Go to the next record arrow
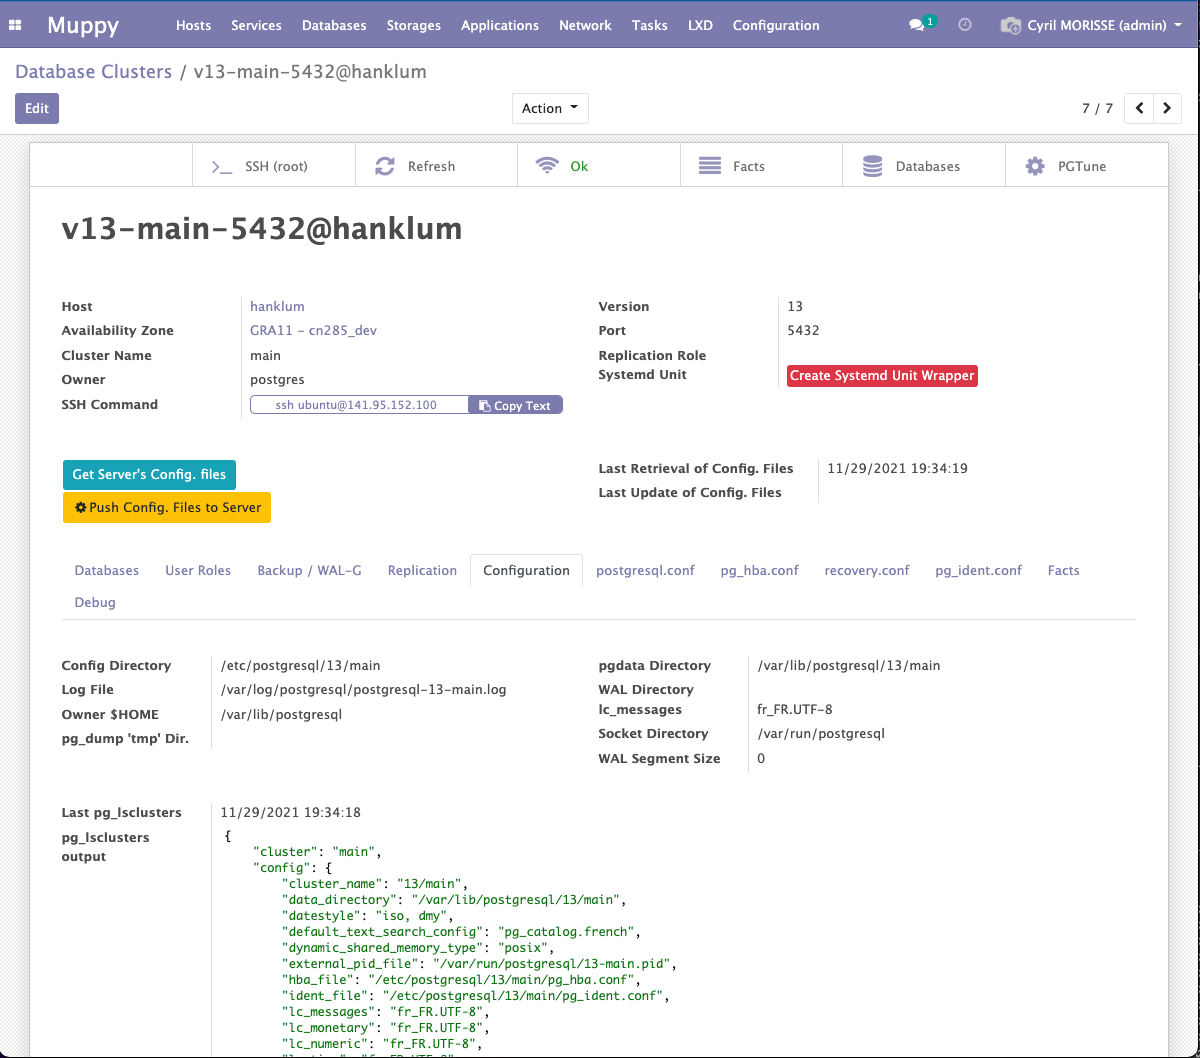 click(1168, 108)
